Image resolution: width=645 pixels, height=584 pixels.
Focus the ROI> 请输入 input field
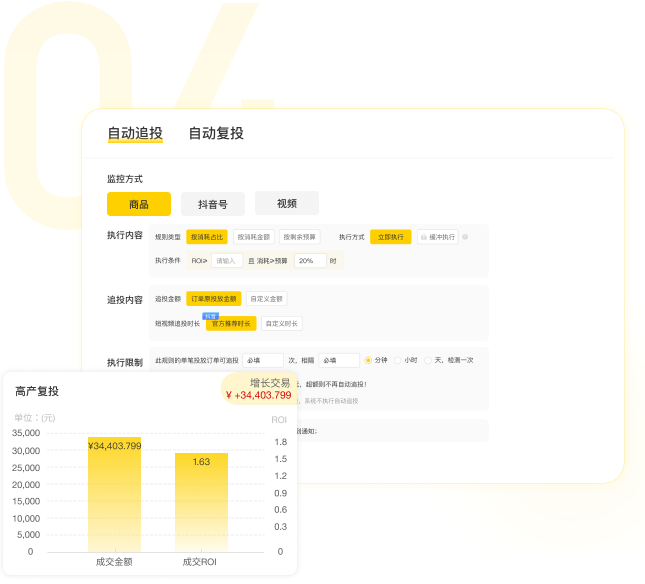point(227,261)
